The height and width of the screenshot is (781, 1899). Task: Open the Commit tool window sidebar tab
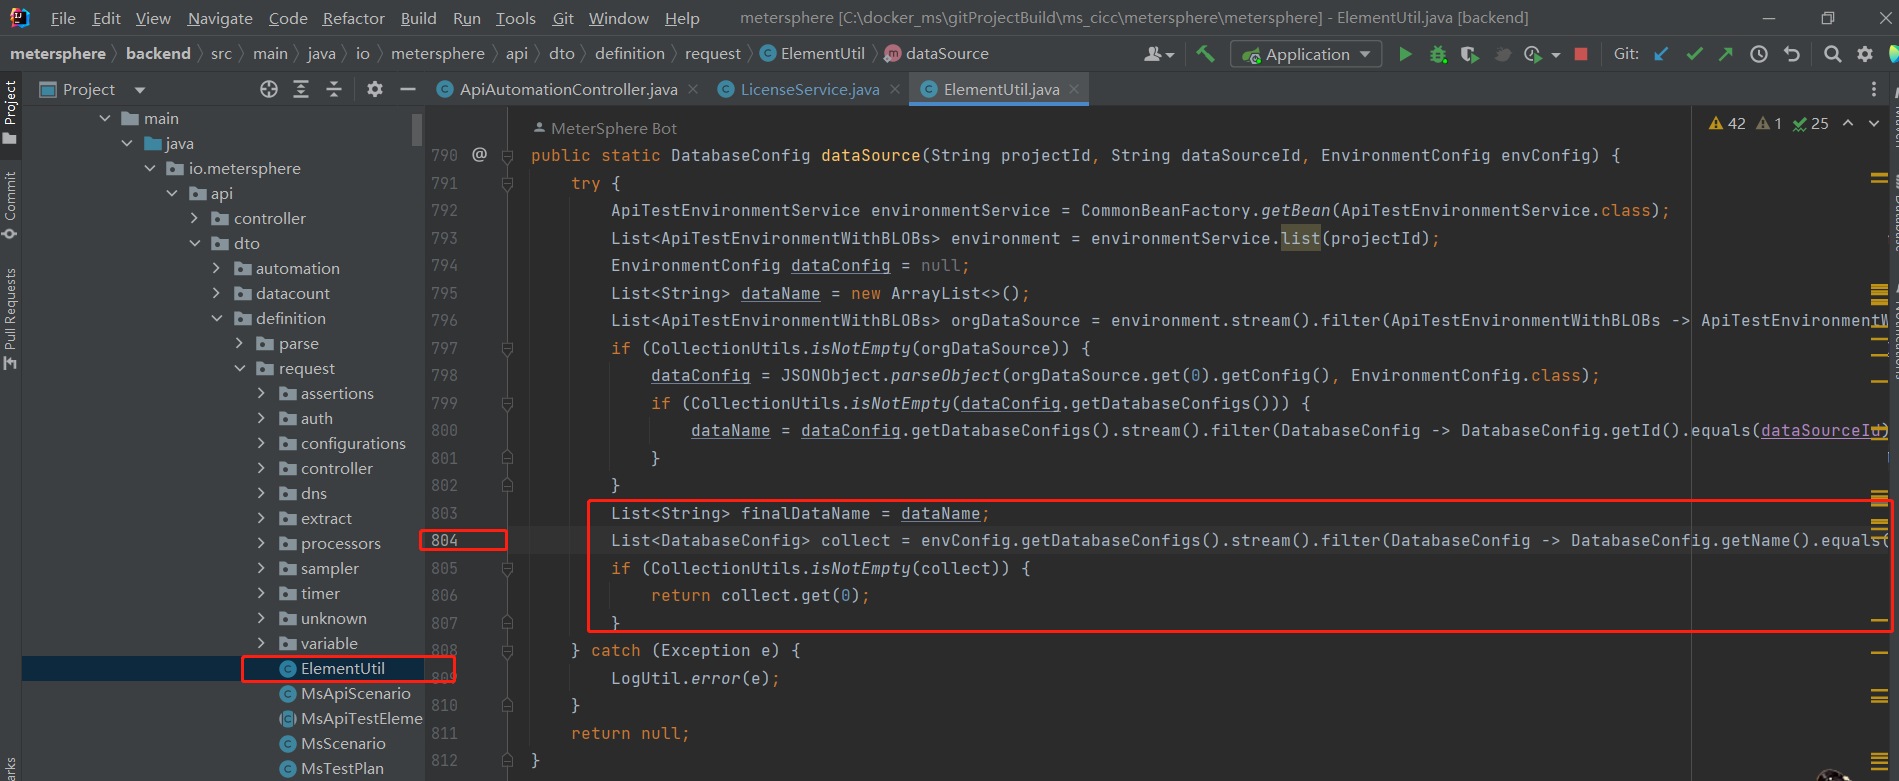coord(10,205)
